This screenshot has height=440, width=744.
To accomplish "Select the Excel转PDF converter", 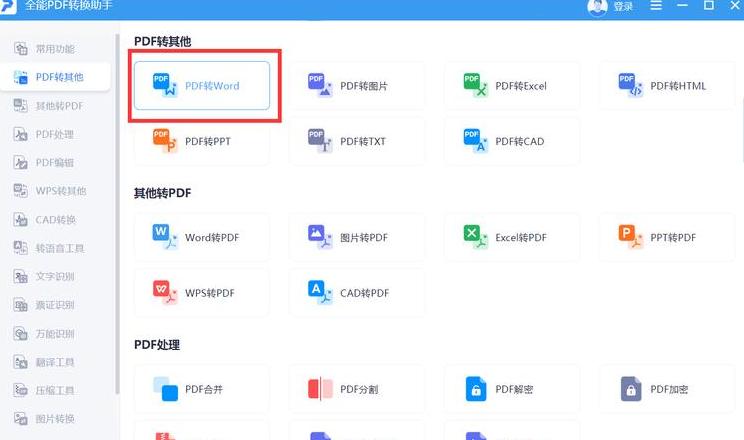I will coord(512,237).
